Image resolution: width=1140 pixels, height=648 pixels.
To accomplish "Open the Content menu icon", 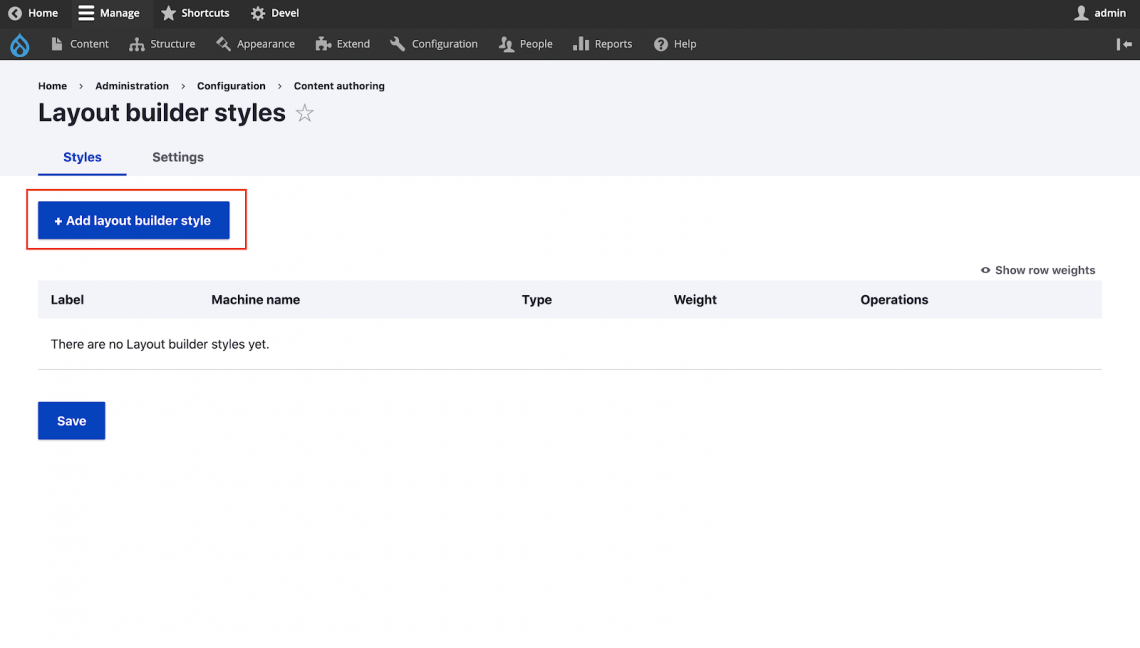I will pyautogui.click(x=57, y=44).
